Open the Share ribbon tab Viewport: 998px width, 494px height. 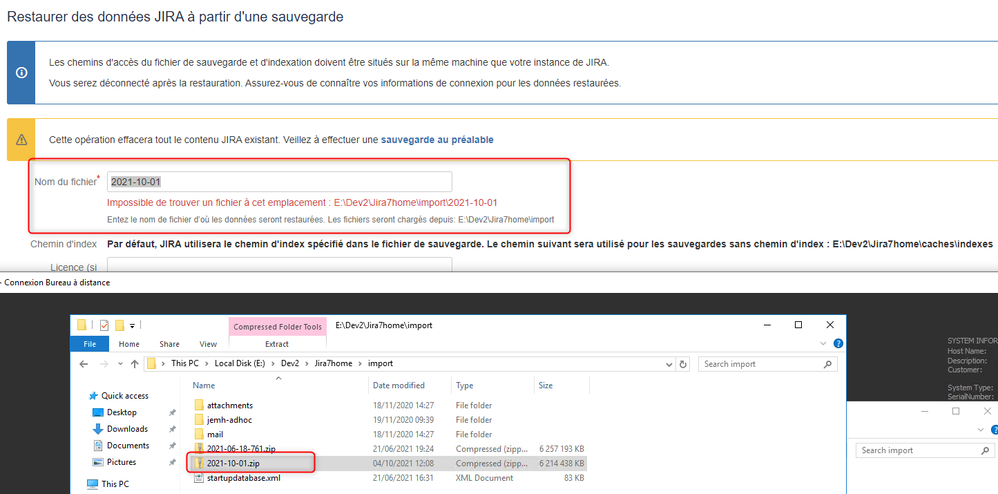pos(169,344)
